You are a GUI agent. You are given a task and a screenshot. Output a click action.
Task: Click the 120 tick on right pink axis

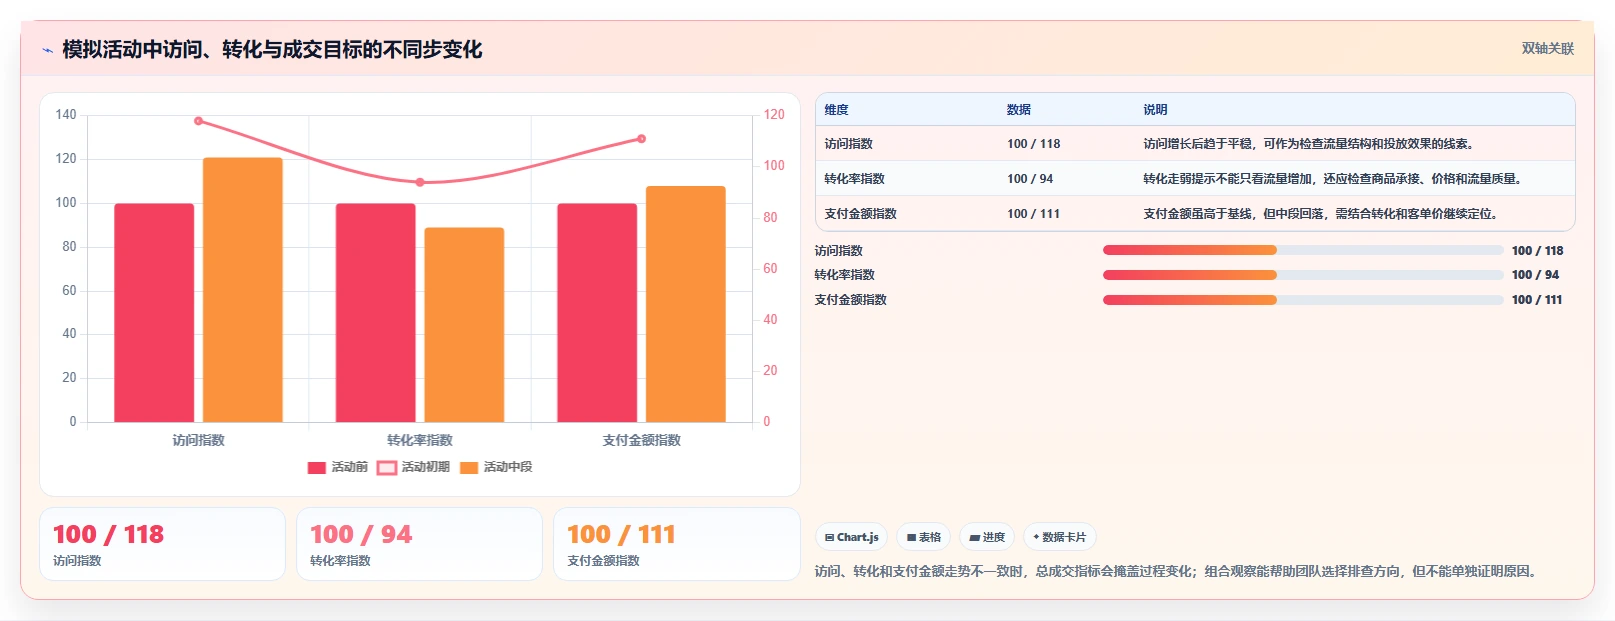coord(774,115)
